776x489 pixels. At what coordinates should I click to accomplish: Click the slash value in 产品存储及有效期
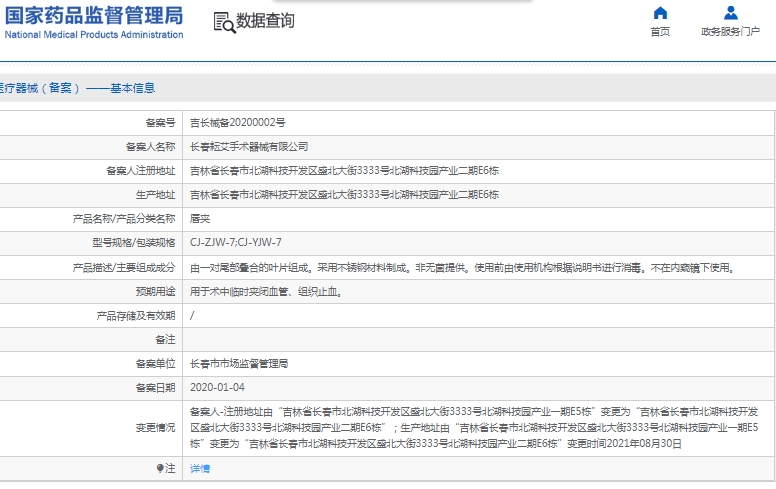click(x=192, y=316)
